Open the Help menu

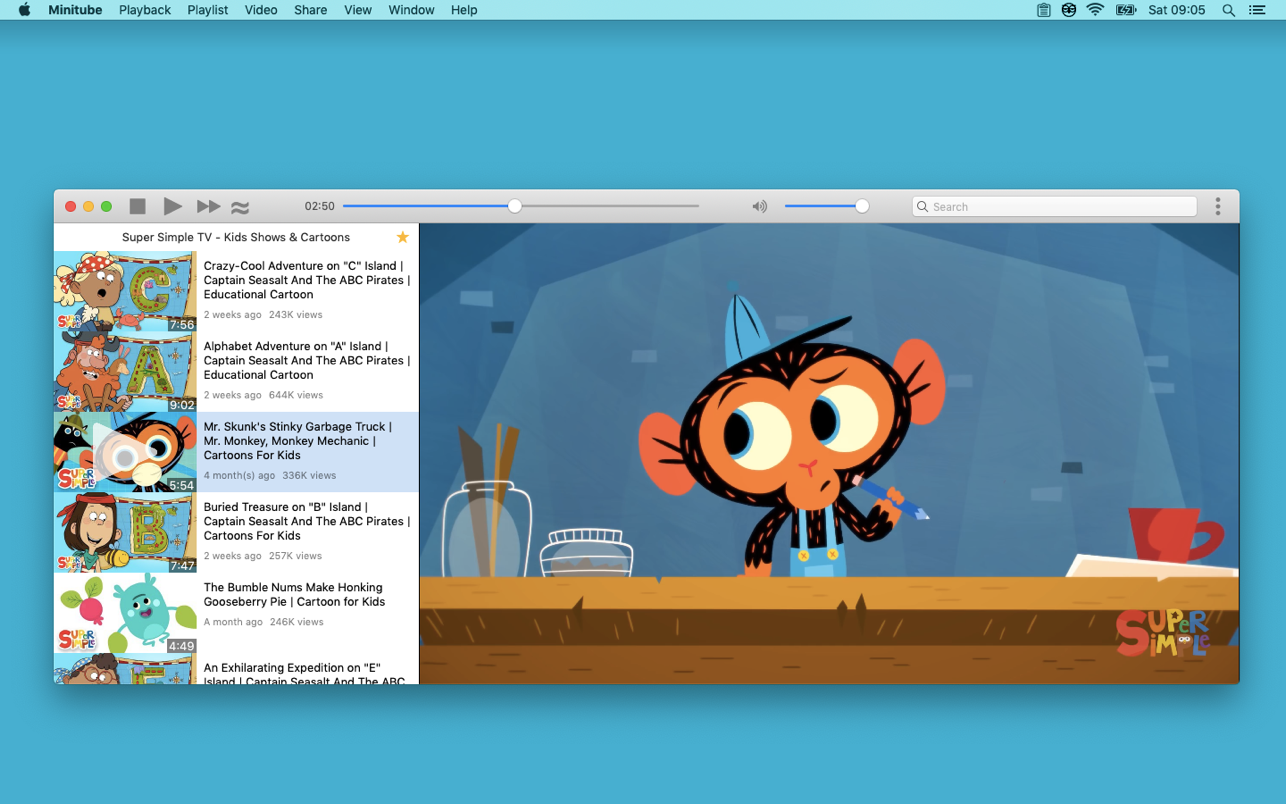tap(464, 10)
